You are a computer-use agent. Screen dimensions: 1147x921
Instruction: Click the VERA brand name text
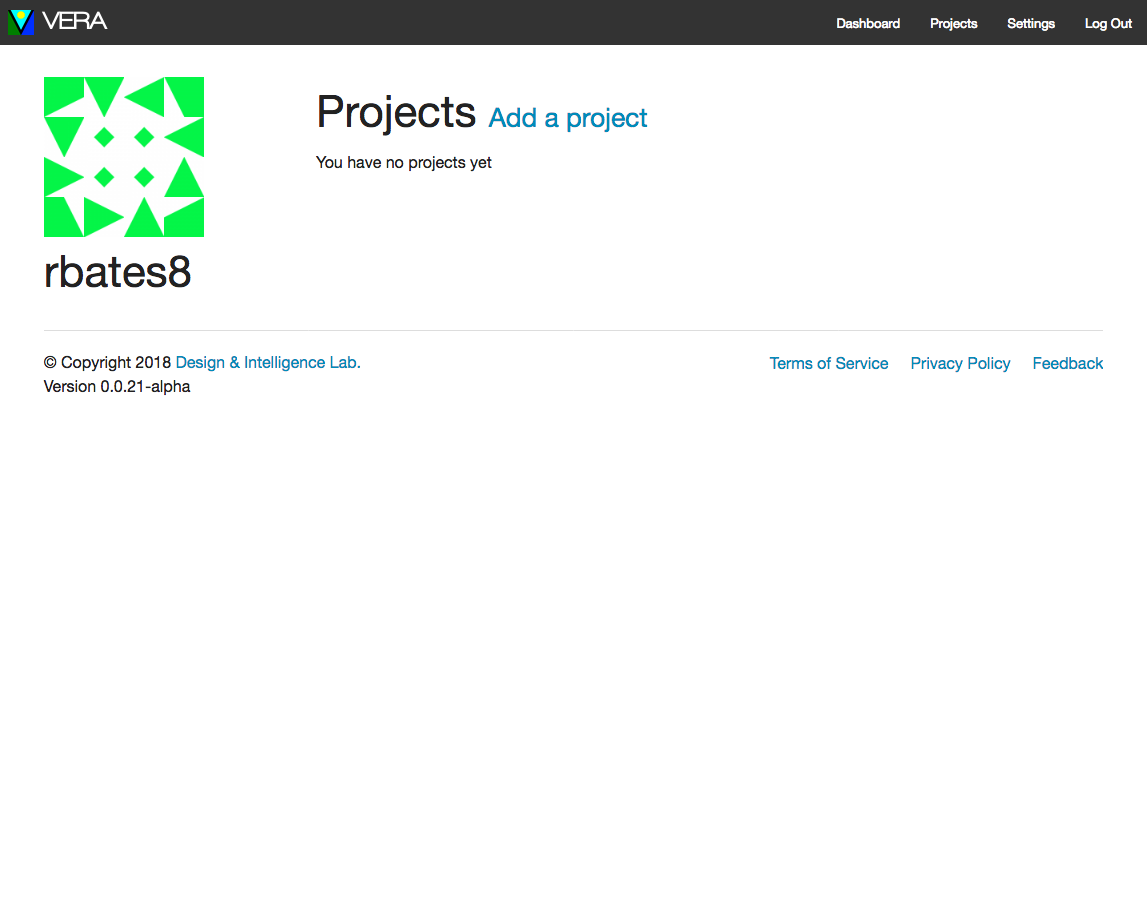[75, 21]
